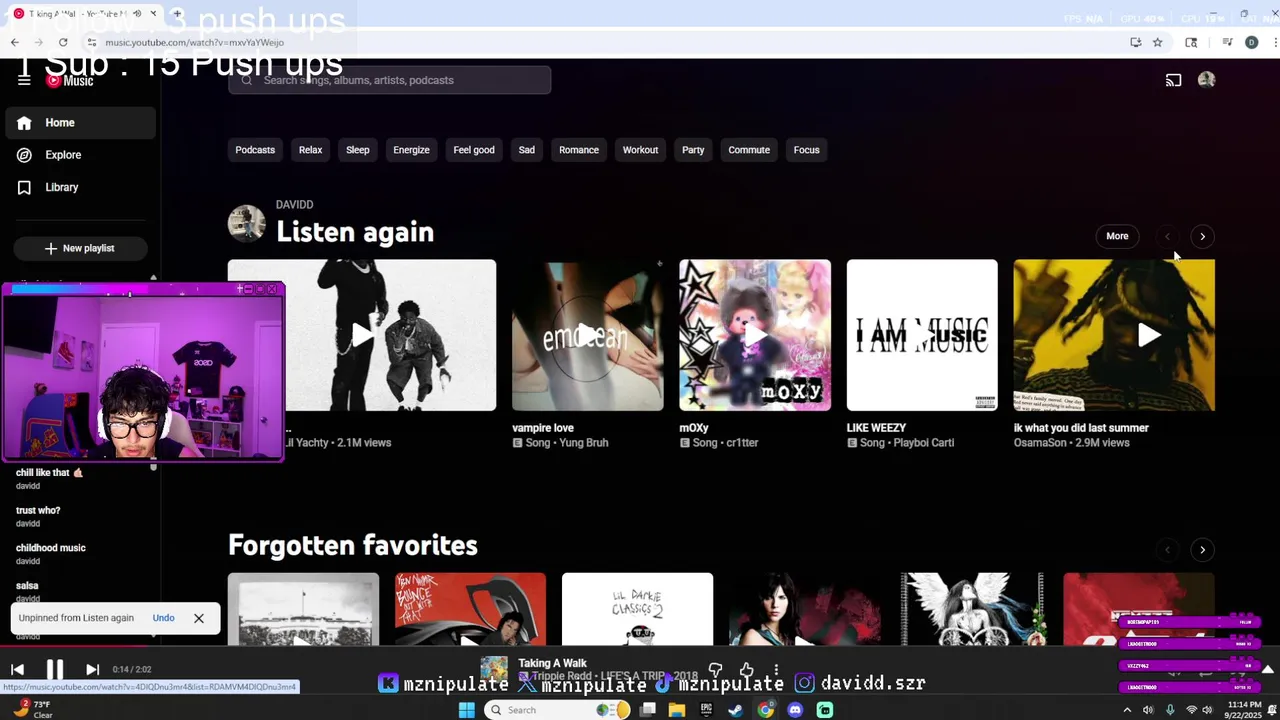
Task: Show previous Forgotten favorites carousel items
Action: point(1167,550)
